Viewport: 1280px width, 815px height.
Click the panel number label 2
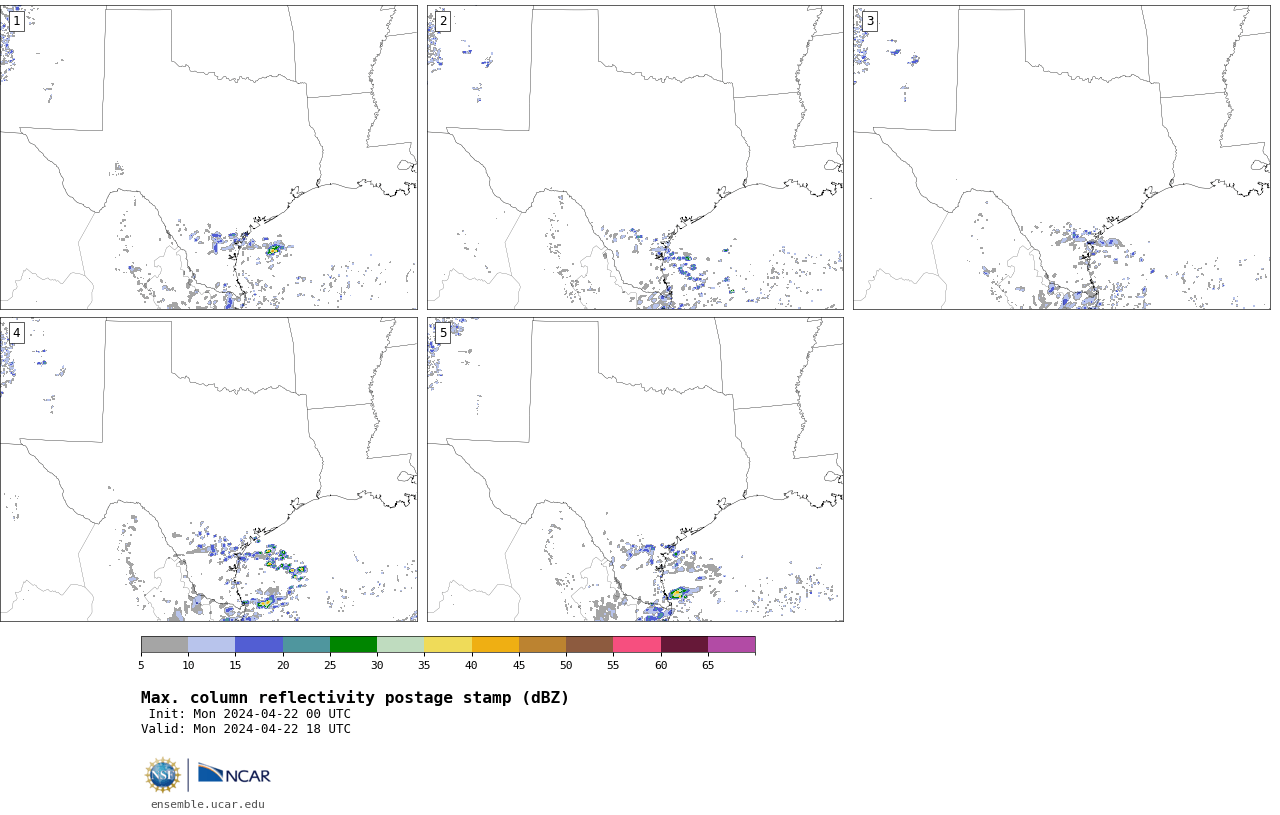[443, 21]
